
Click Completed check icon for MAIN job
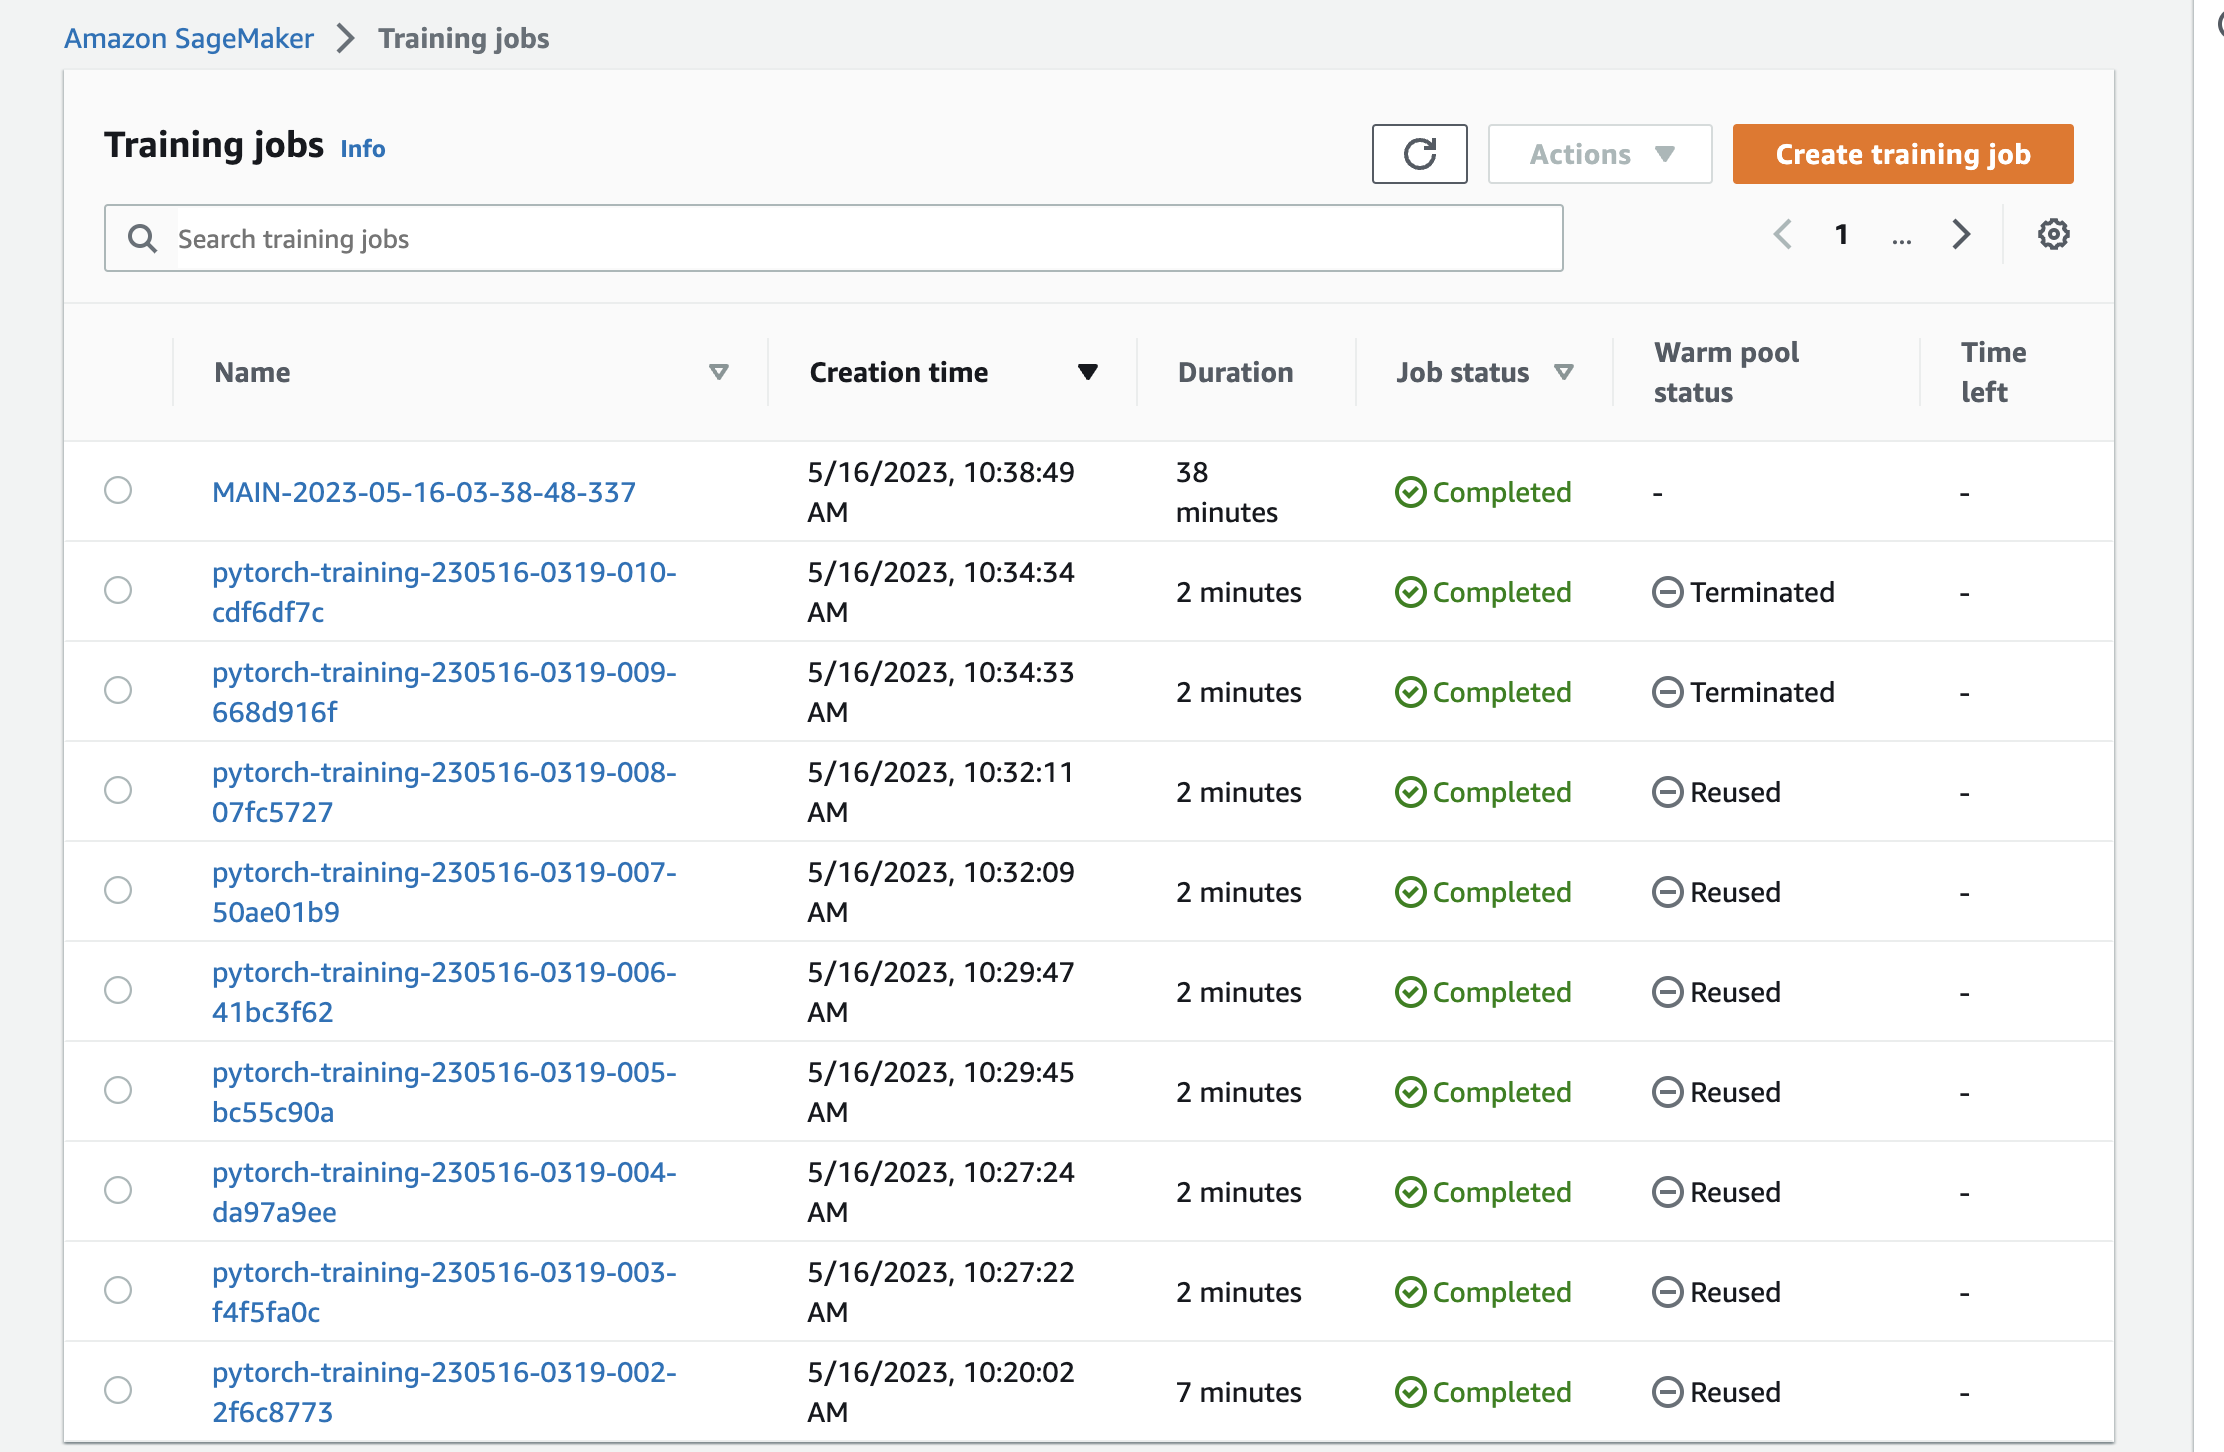click(x=1410, y=492)
